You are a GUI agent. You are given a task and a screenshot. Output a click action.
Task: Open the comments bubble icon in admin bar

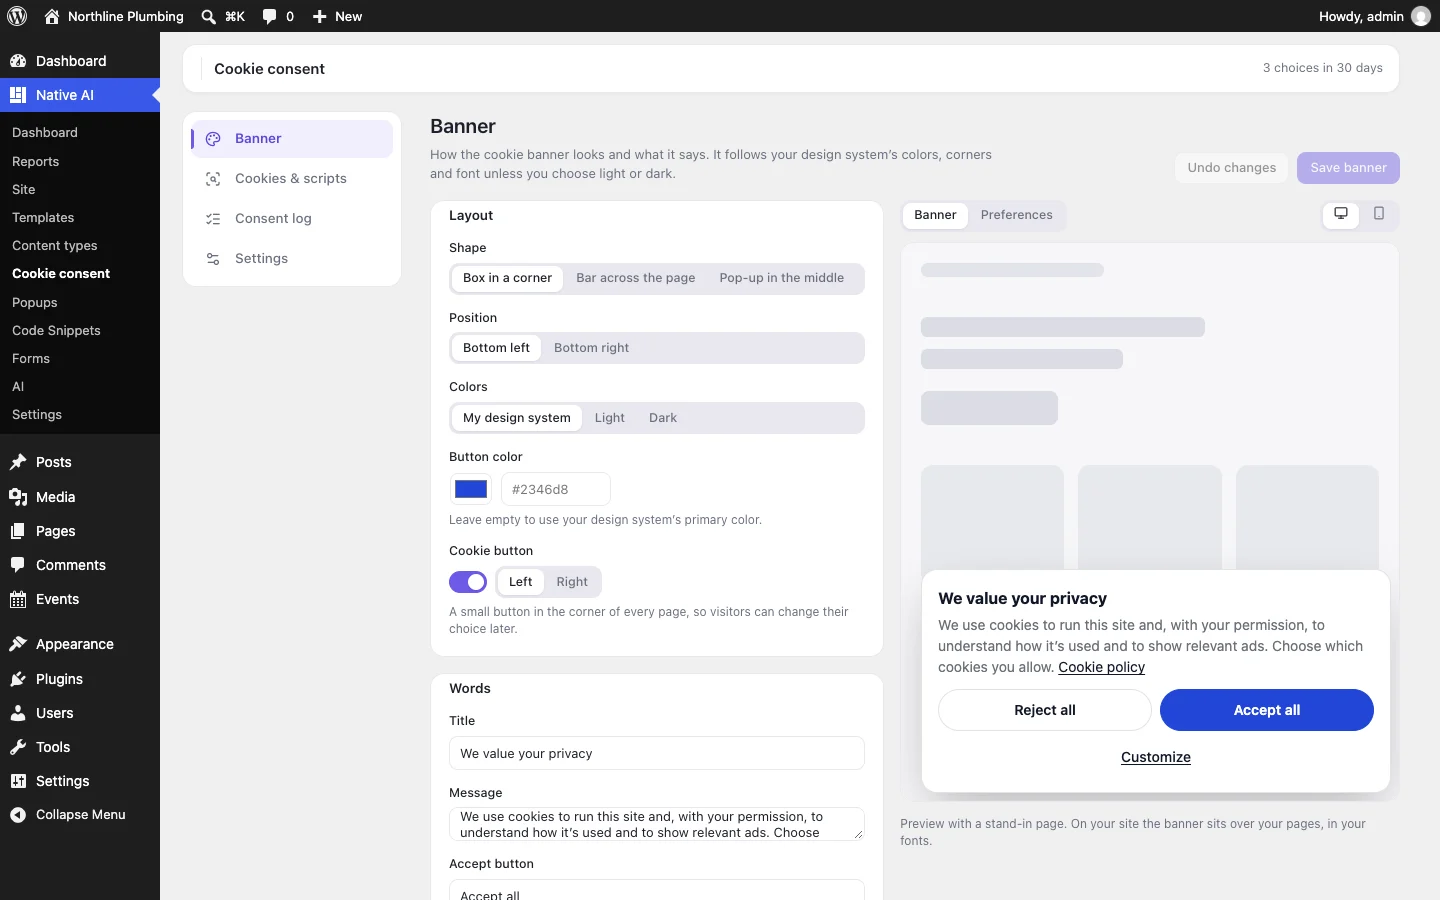[270, 16]
